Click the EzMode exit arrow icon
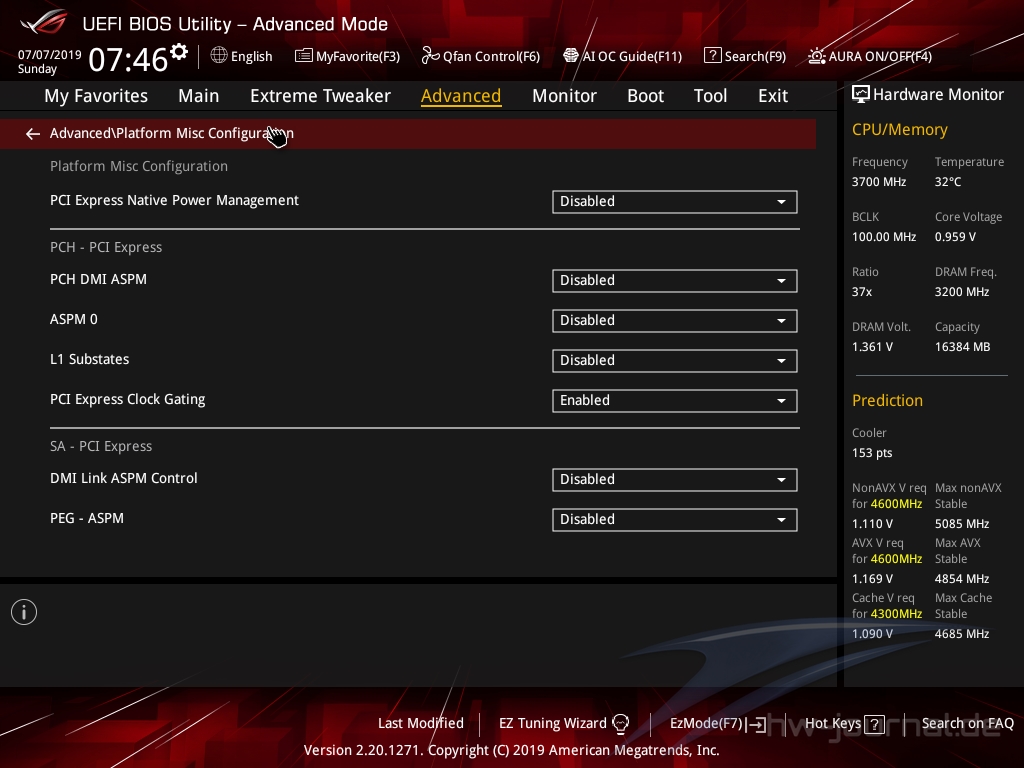 pos(756,724)
